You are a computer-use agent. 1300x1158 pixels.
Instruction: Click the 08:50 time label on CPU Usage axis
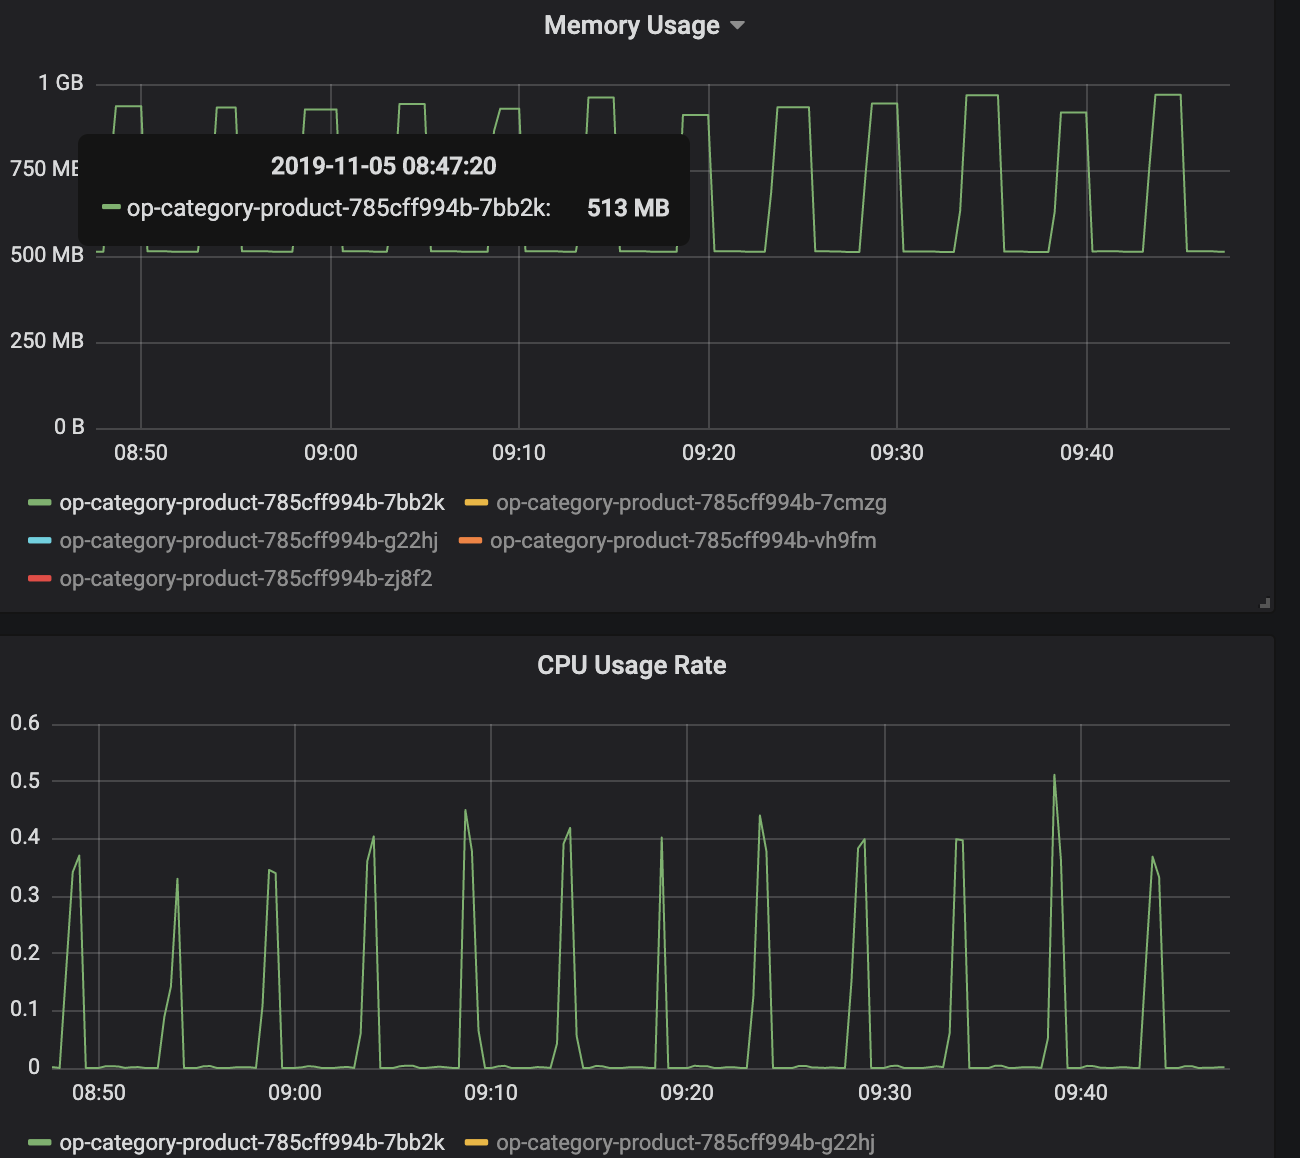(99, 1093)
